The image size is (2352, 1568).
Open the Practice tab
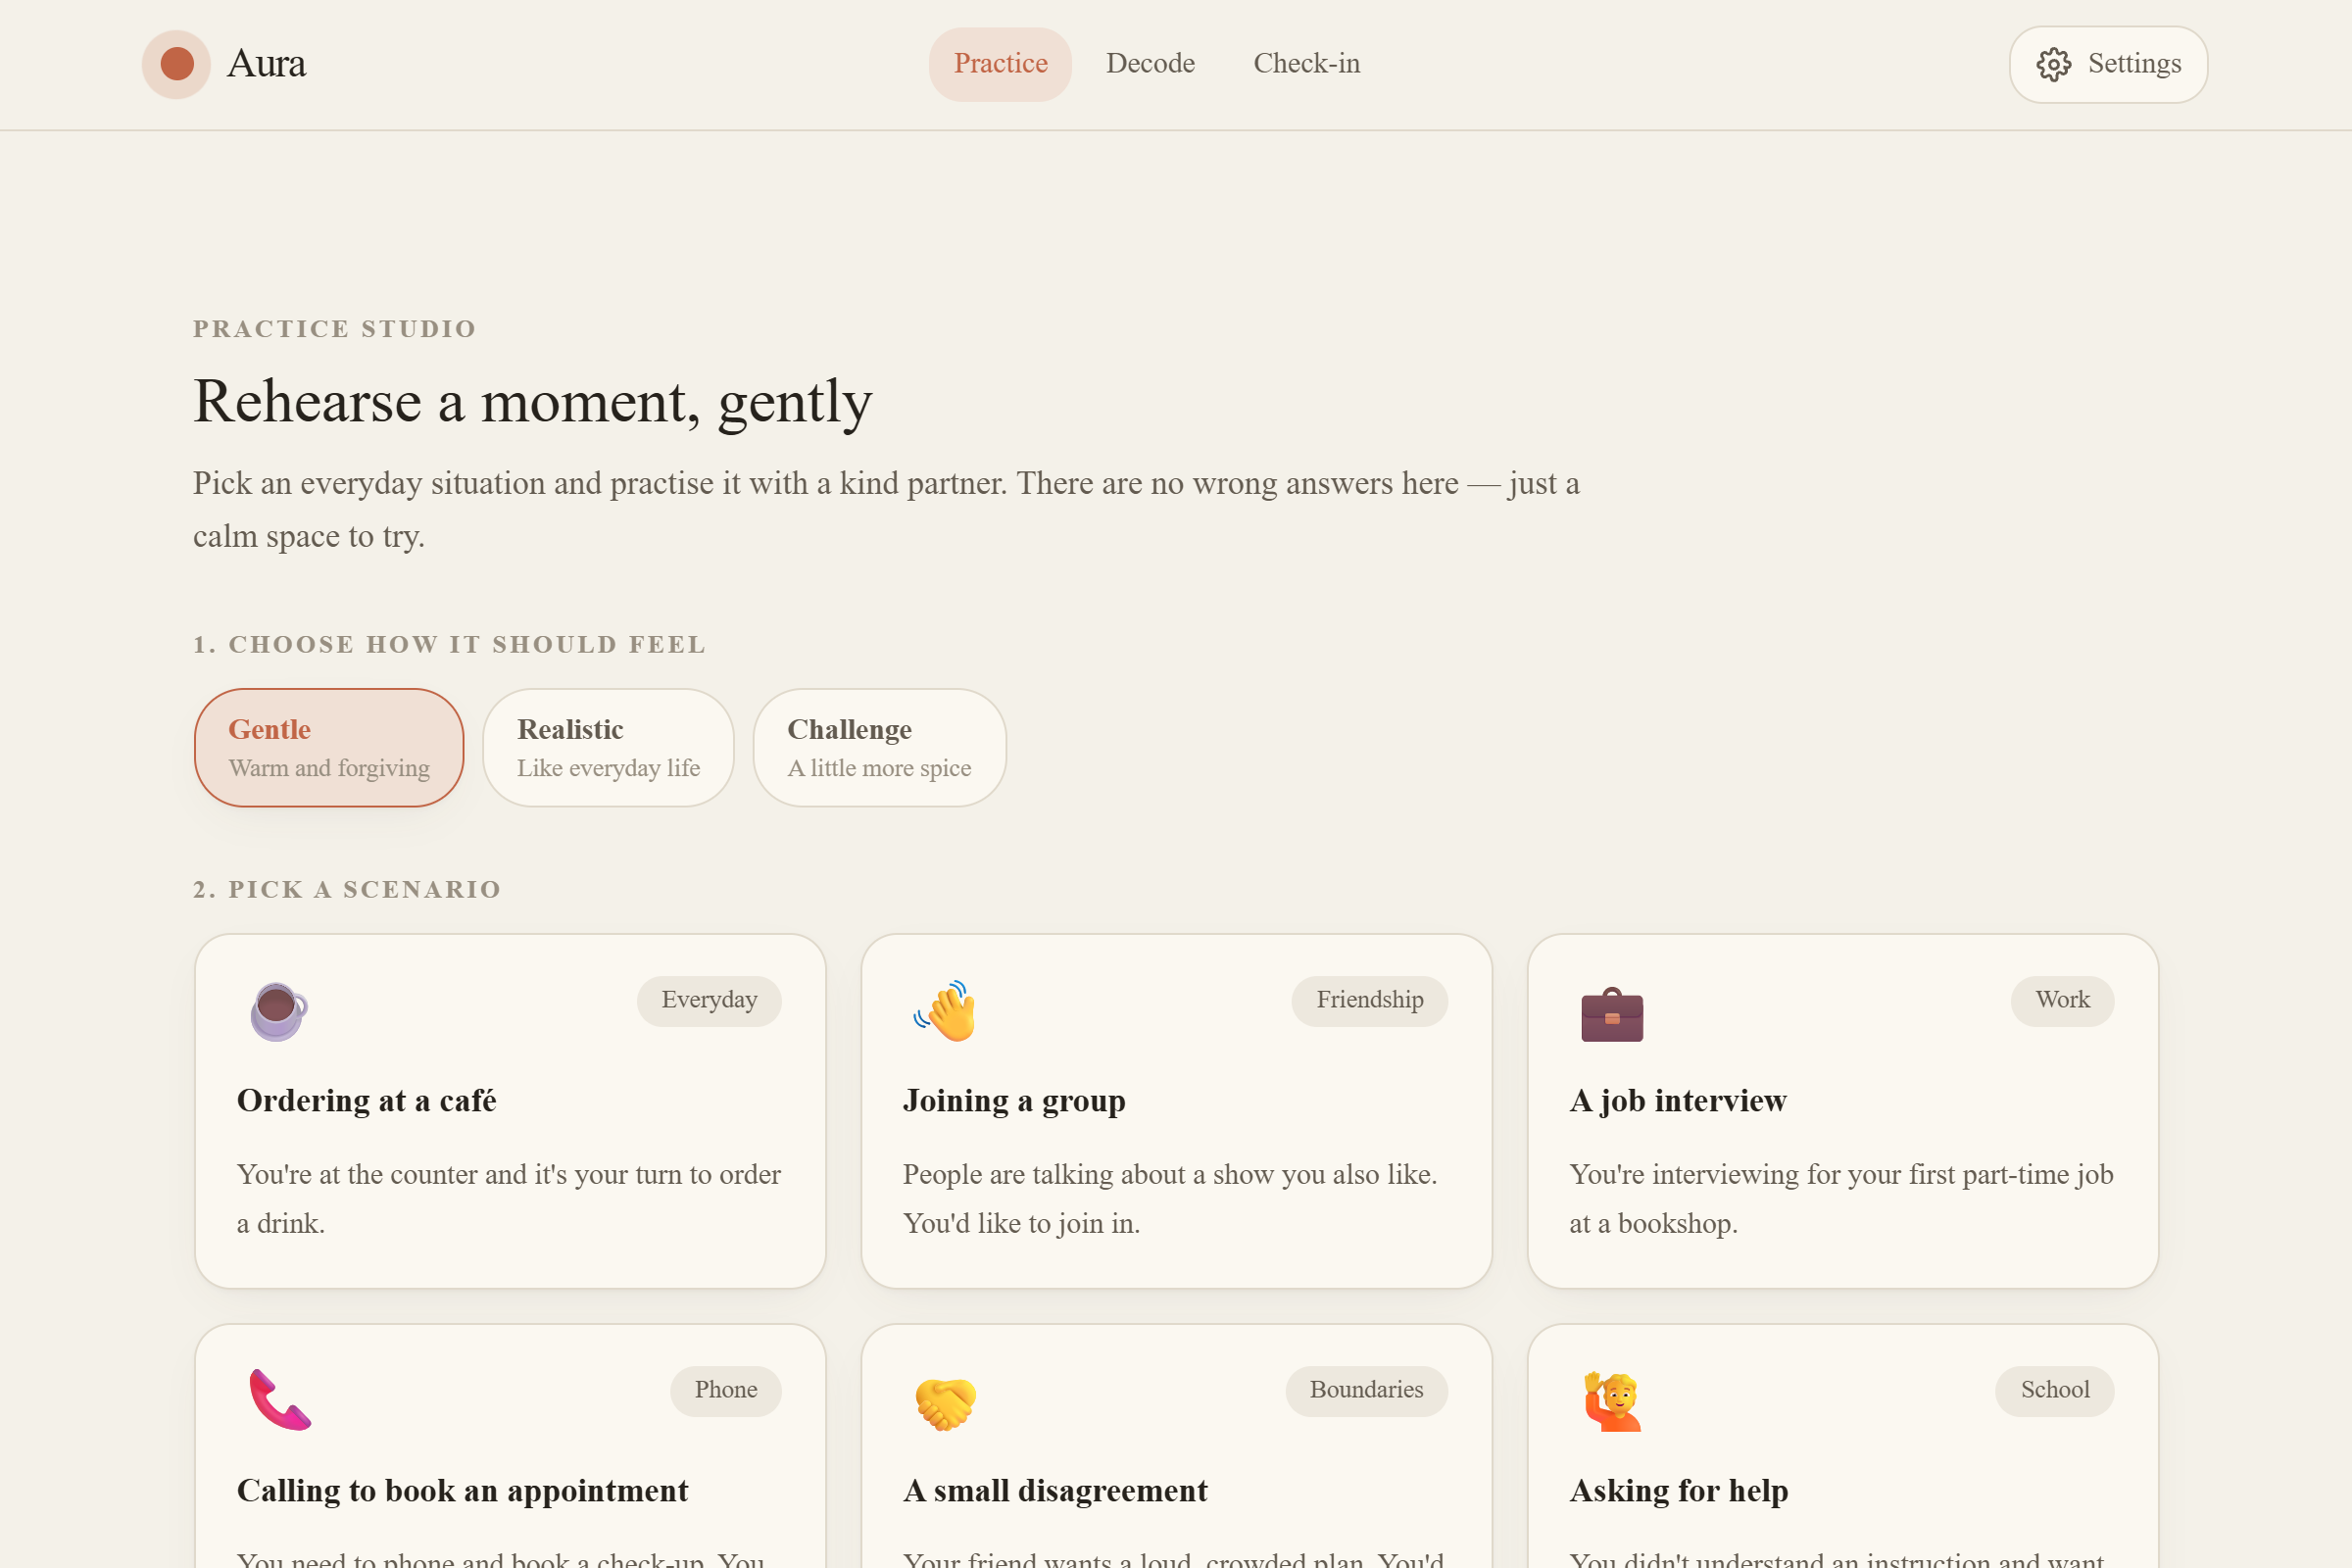(1000, 64)
